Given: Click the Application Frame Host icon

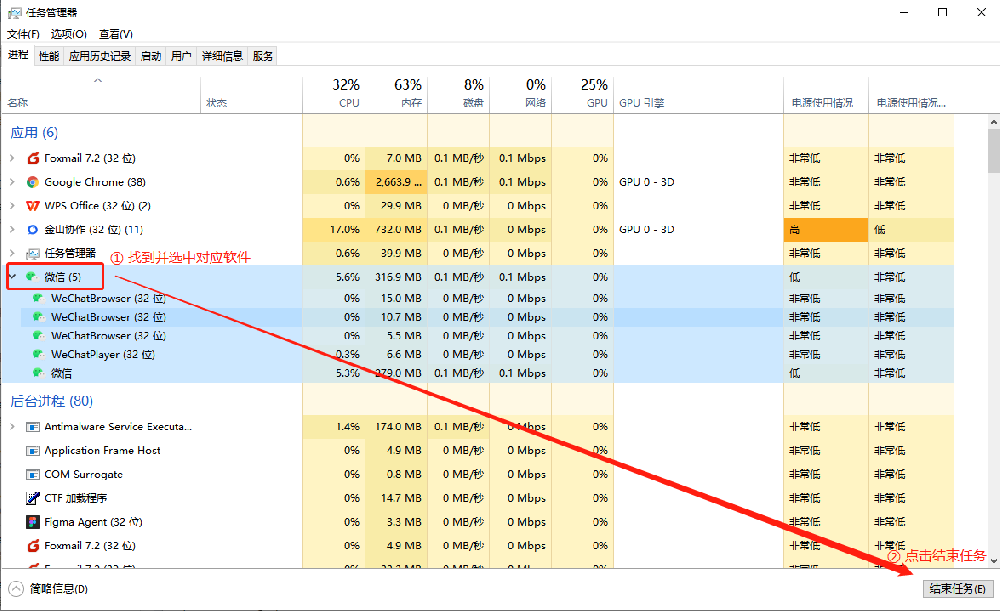Looking at the screenshot, I should pyautogui.click(x=33, y=450).
